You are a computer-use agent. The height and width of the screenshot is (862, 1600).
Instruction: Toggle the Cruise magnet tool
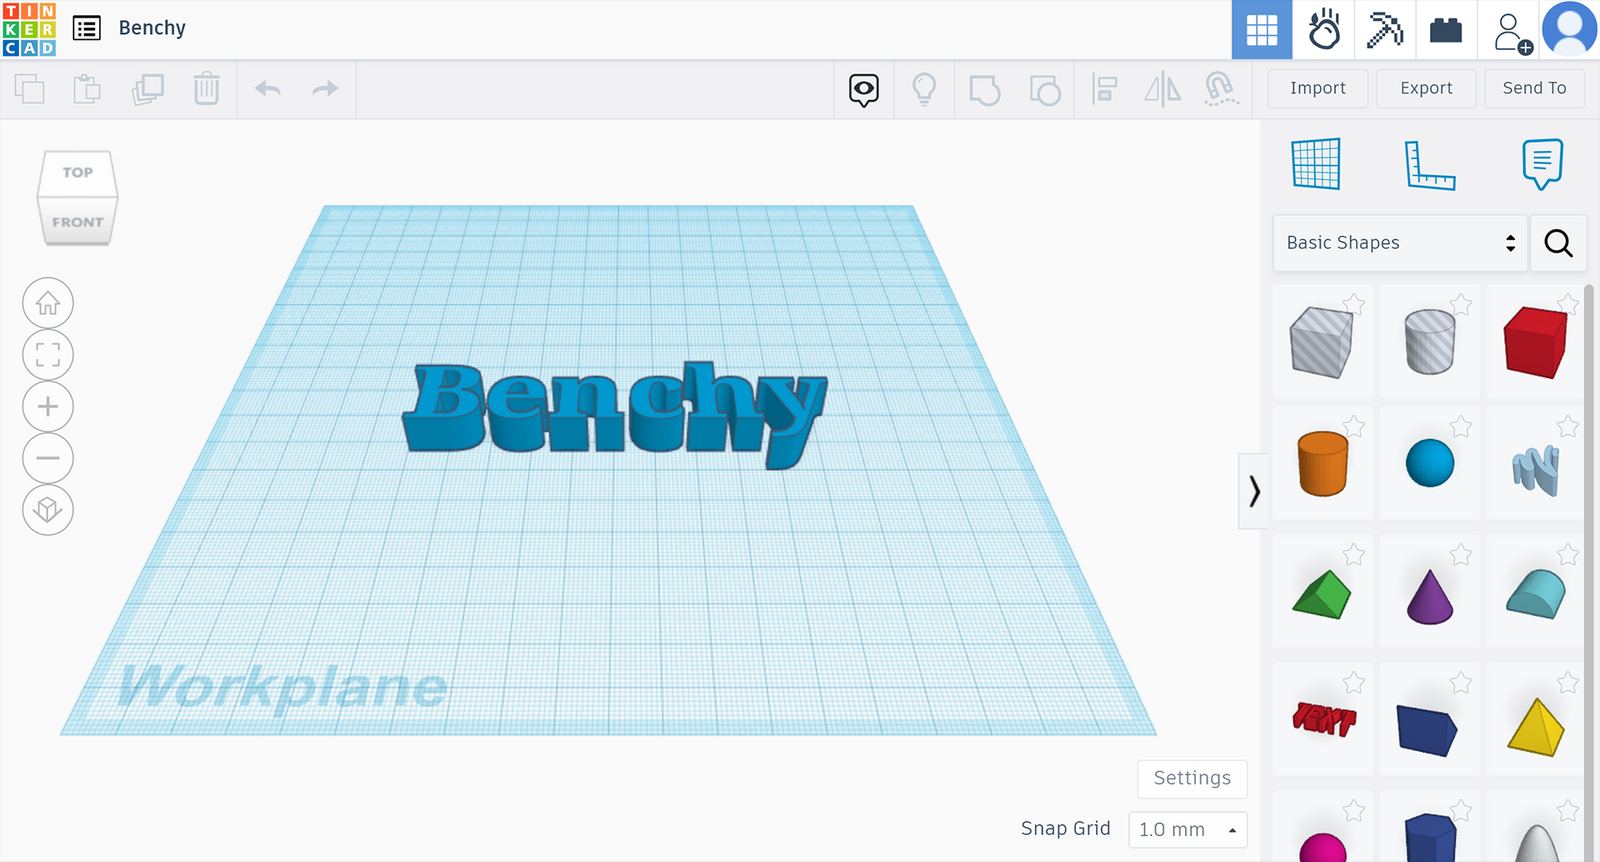click(1221, 90)
